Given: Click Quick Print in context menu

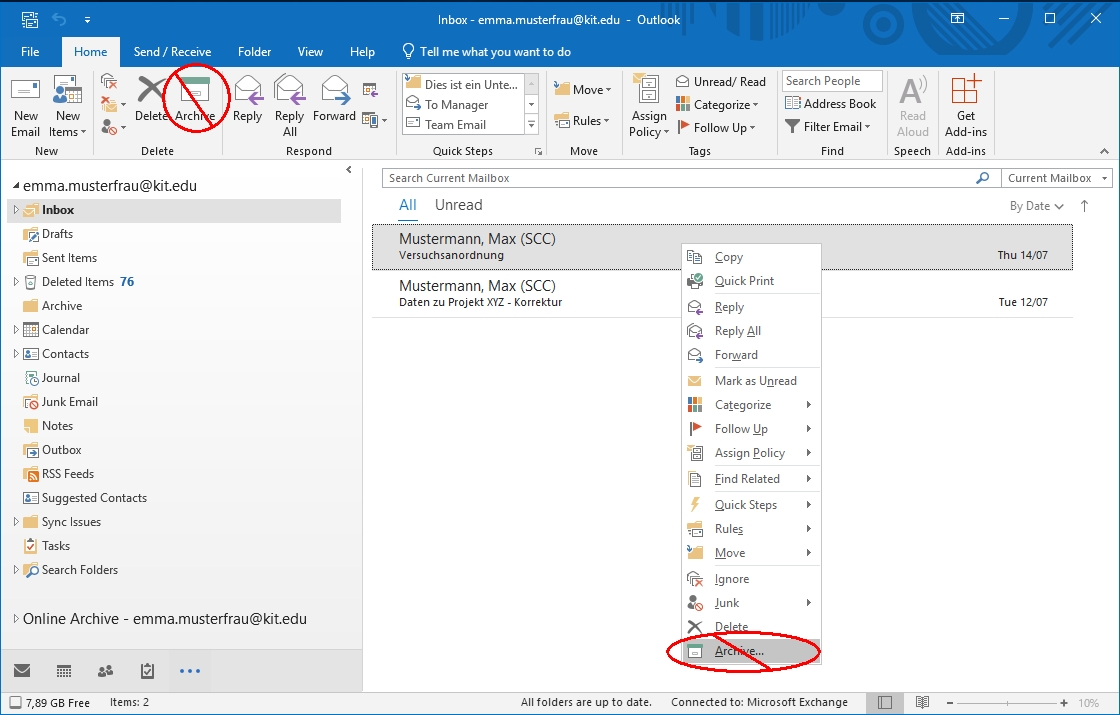Looking at the screenshot, I should 744,281.
